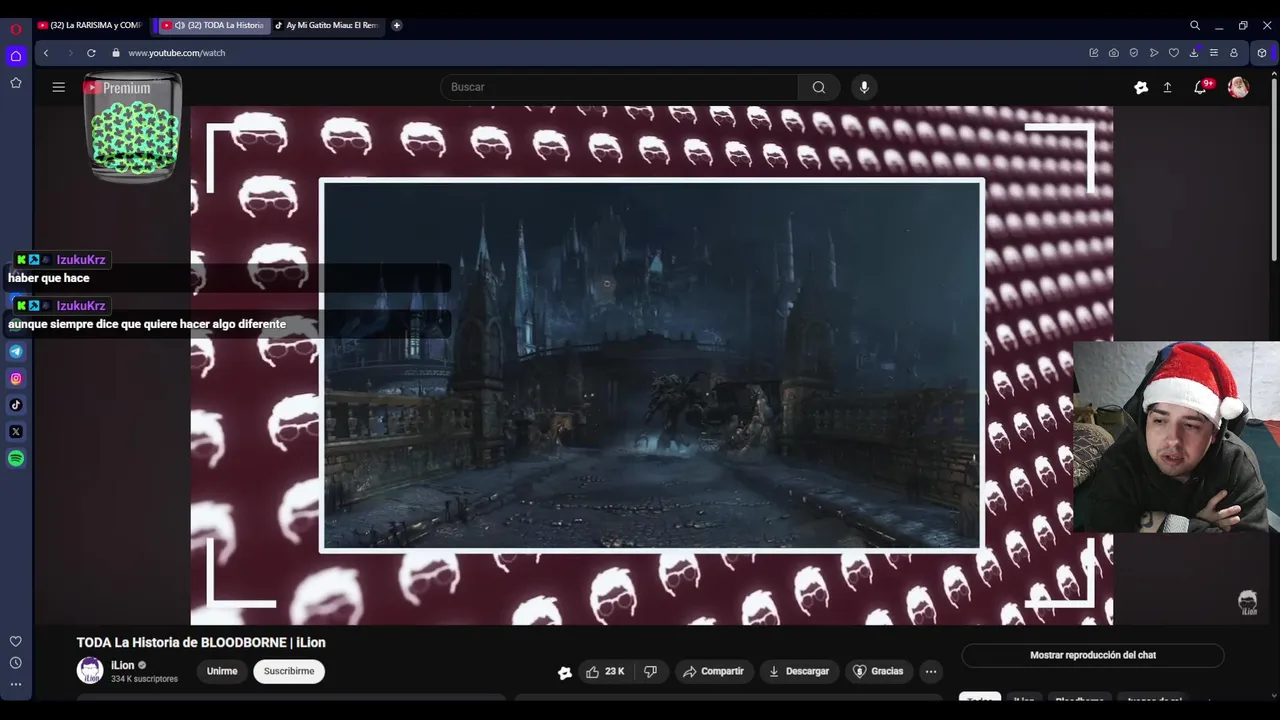Click the iLion channel avatar
The width and height of the screenshot is (1280, 720).
click(x=90, y=670)
